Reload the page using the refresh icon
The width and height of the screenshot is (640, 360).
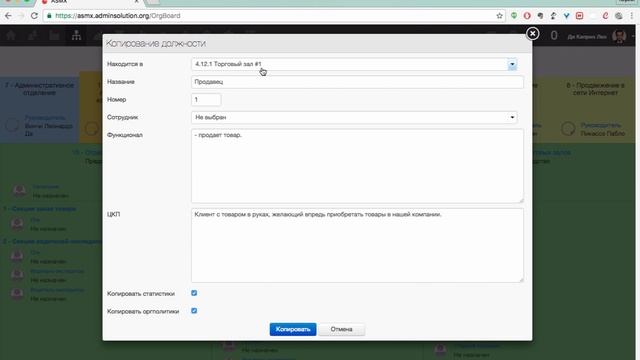click(34, 16)
